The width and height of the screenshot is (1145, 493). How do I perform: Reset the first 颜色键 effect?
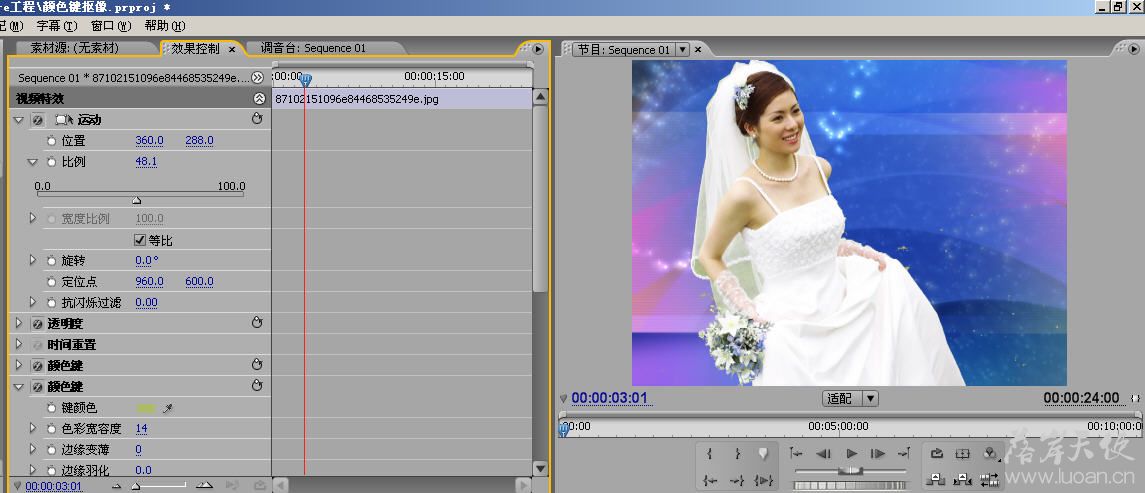pos(257,364)
